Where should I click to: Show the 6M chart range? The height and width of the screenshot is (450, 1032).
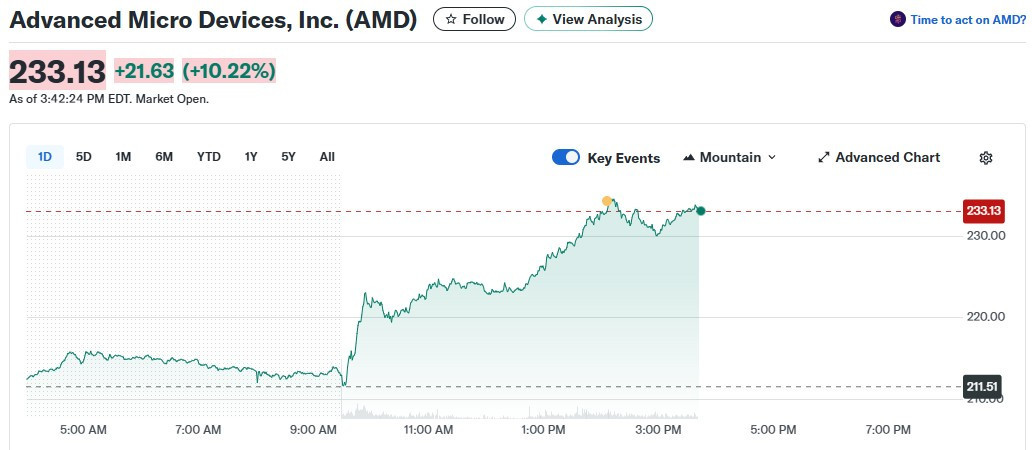(164, 156)
